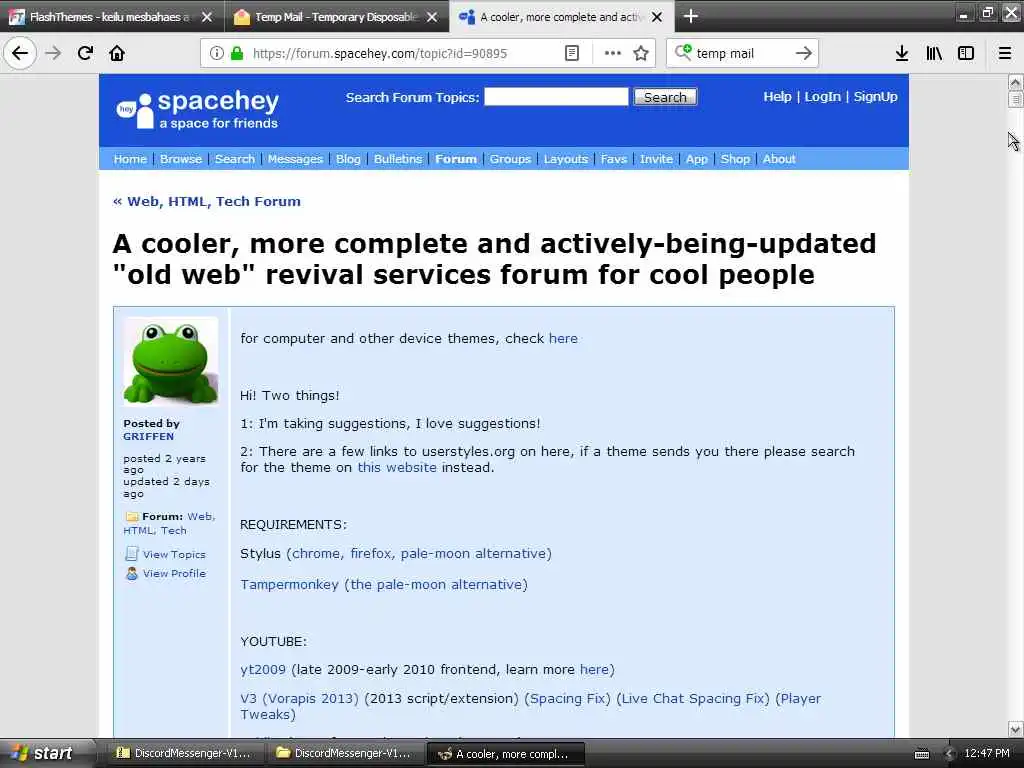
Task: Open the Messages nav item
Action: point(295,159)
